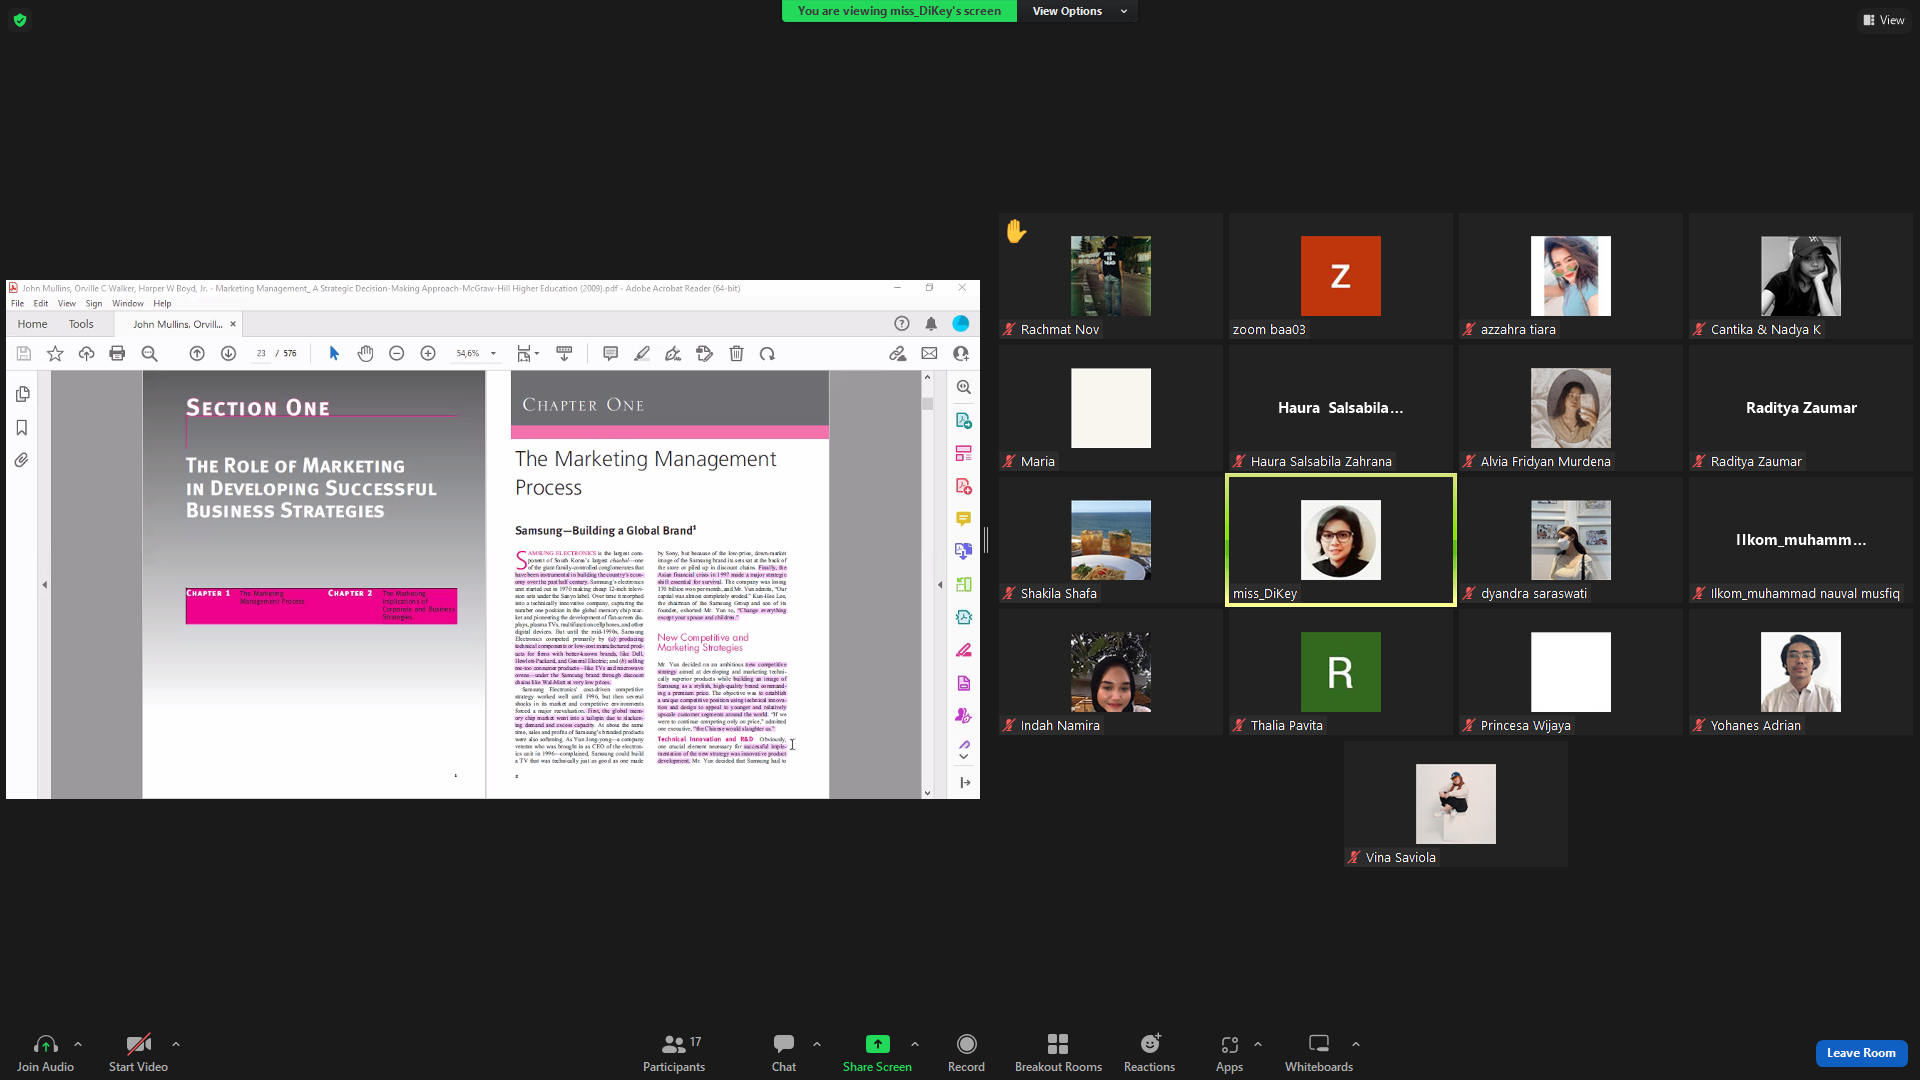Open the fountain-pen sign tool in toolbar
Viewport: 1920px width, 1080px height.
[x=673, y=354]
